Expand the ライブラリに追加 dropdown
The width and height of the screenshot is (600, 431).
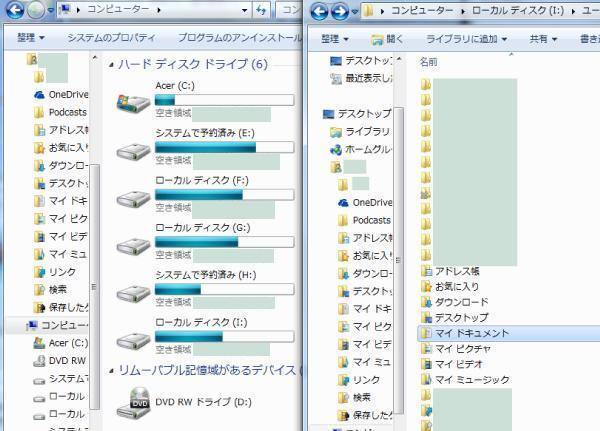466,39
